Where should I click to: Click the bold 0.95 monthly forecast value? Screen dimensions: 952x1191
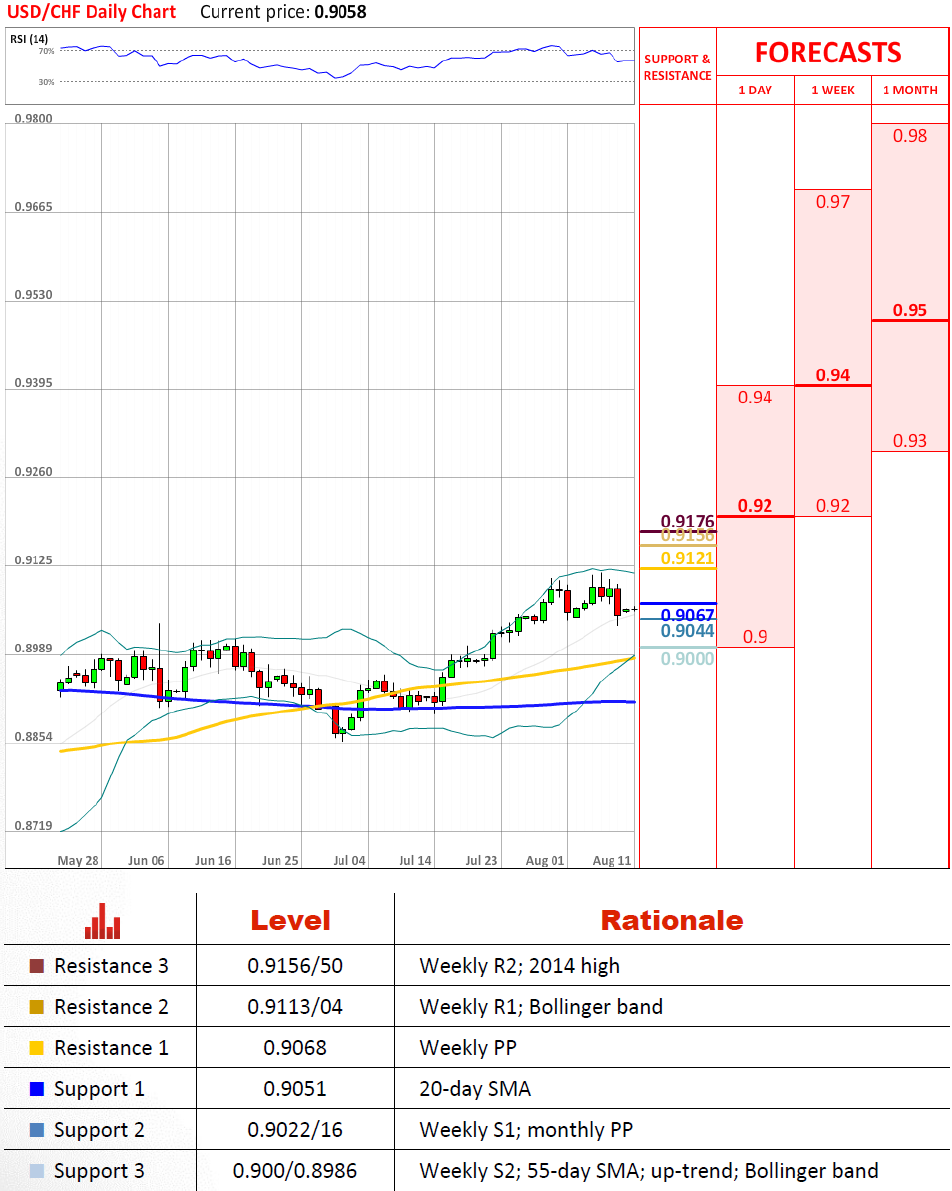coord(910,310)
